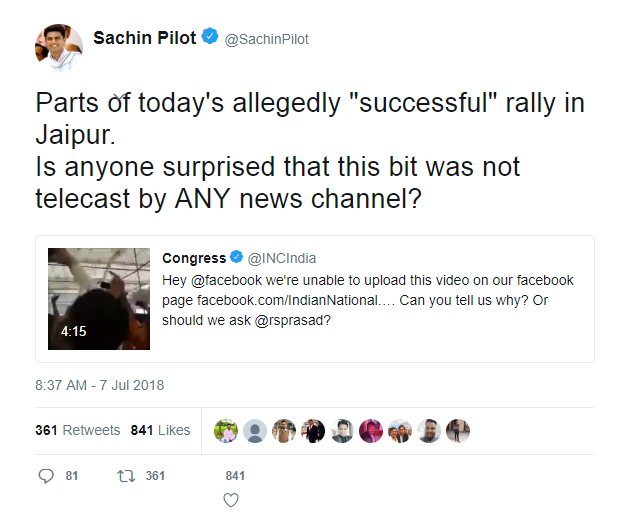The width and height of the screenshot is (625, 514).
Task: View the 361 Retweets list
Action: point(78,430)
